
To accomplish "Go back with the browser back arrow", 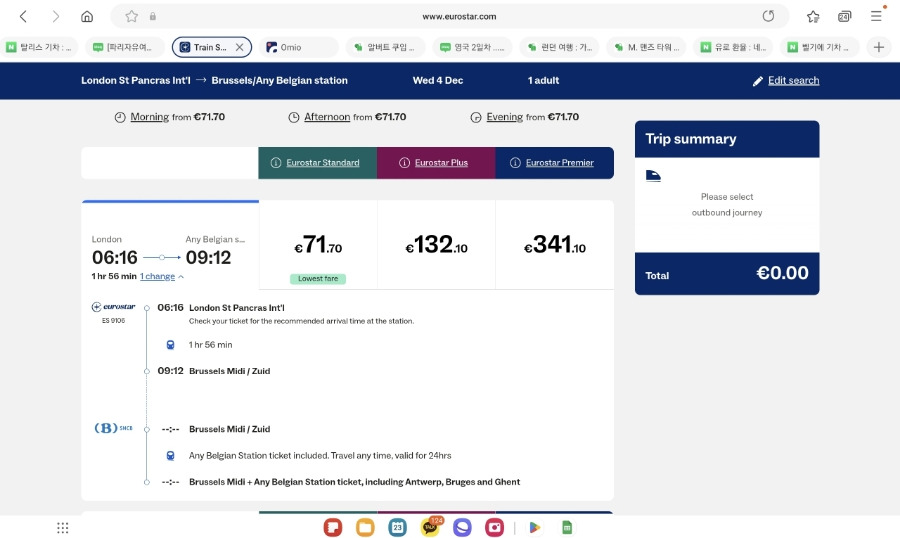I will click(24, 16).
